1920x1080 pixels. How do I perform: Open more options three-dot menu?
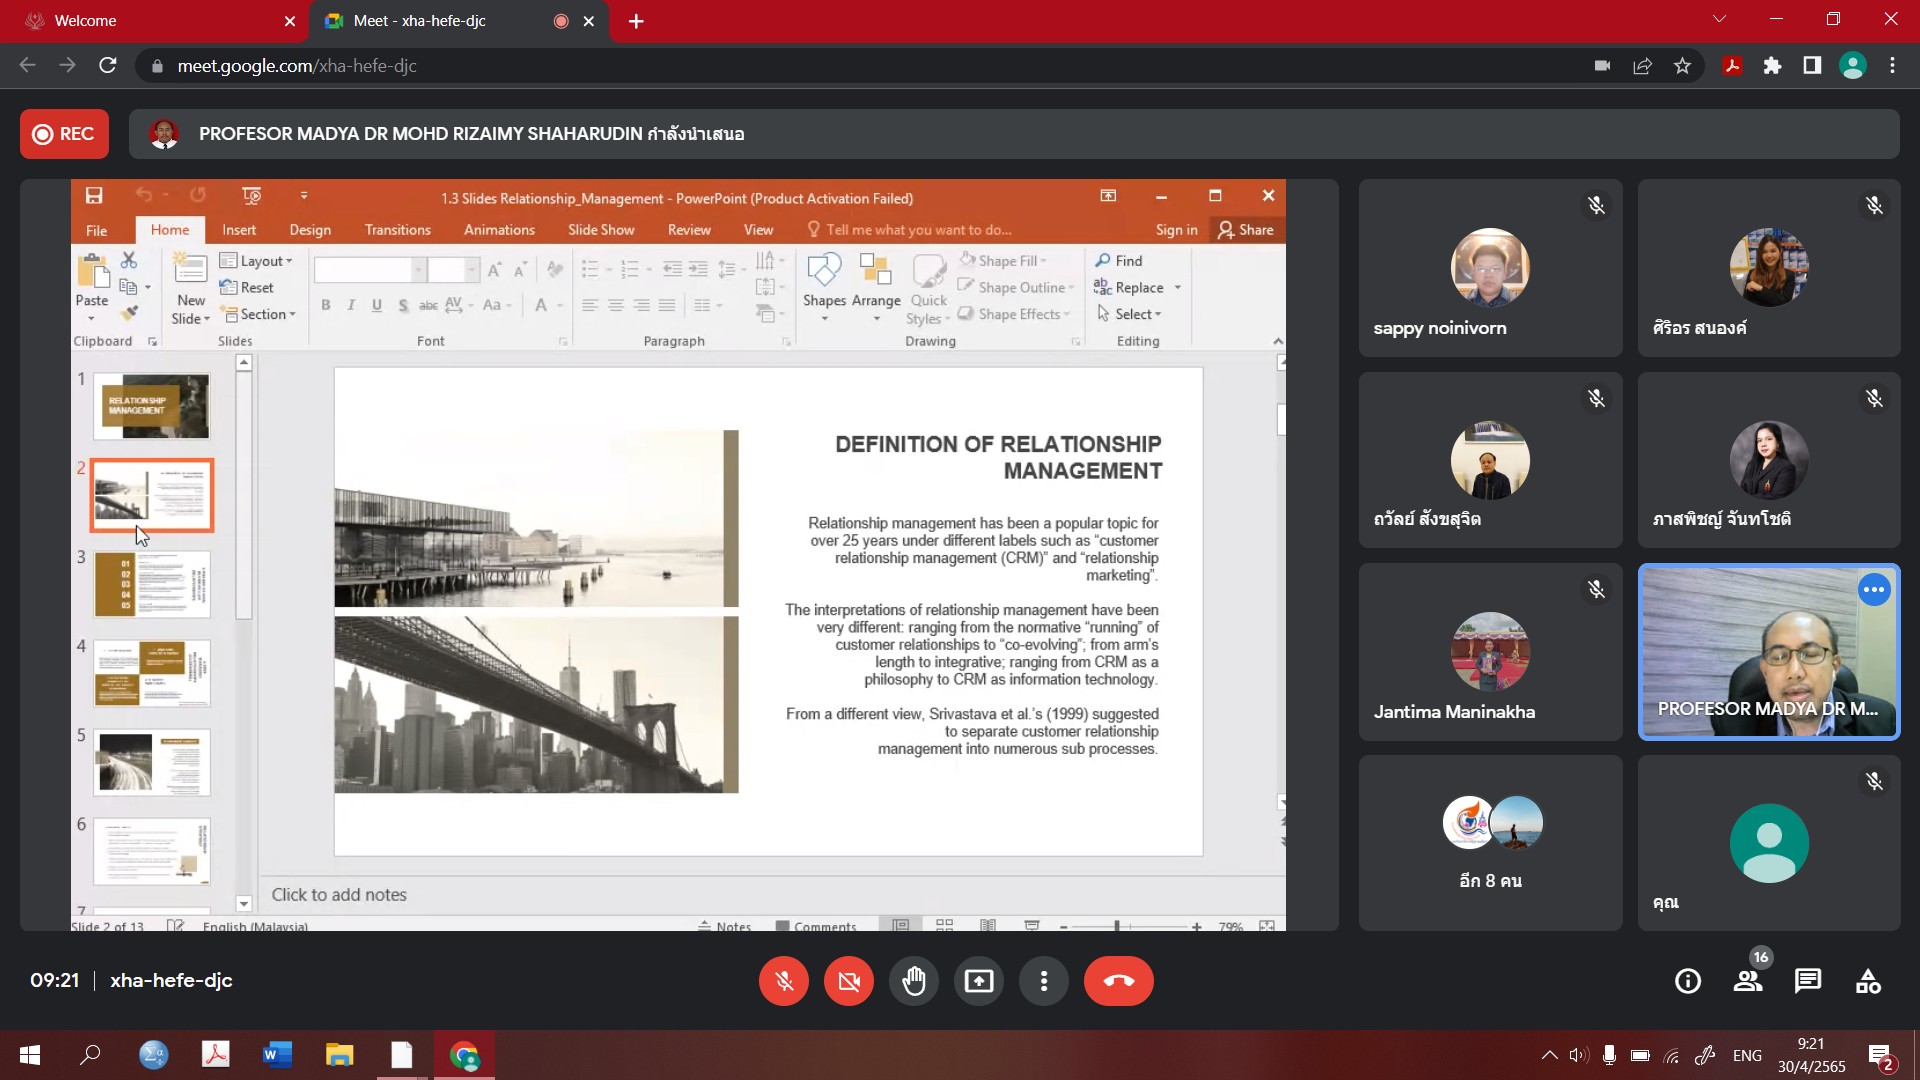click(x=1044, y=981)
